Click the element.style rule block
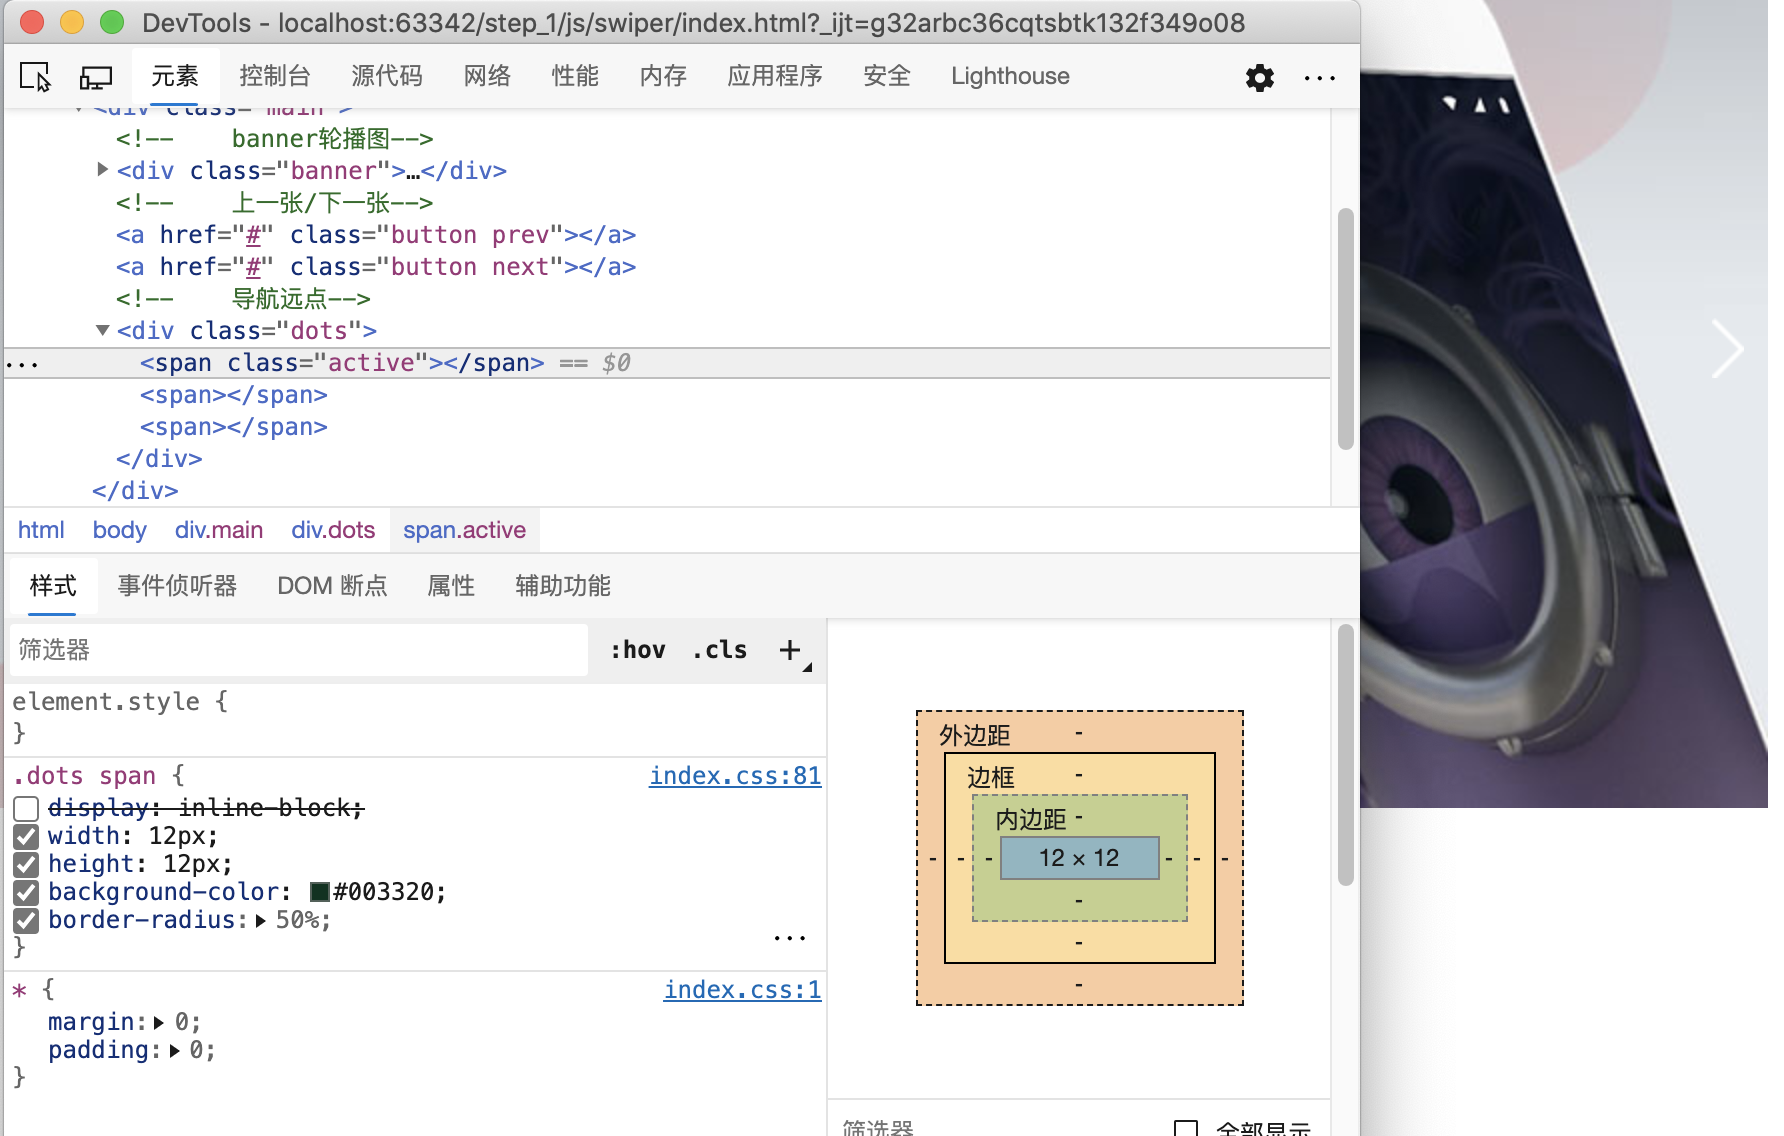 415,717
